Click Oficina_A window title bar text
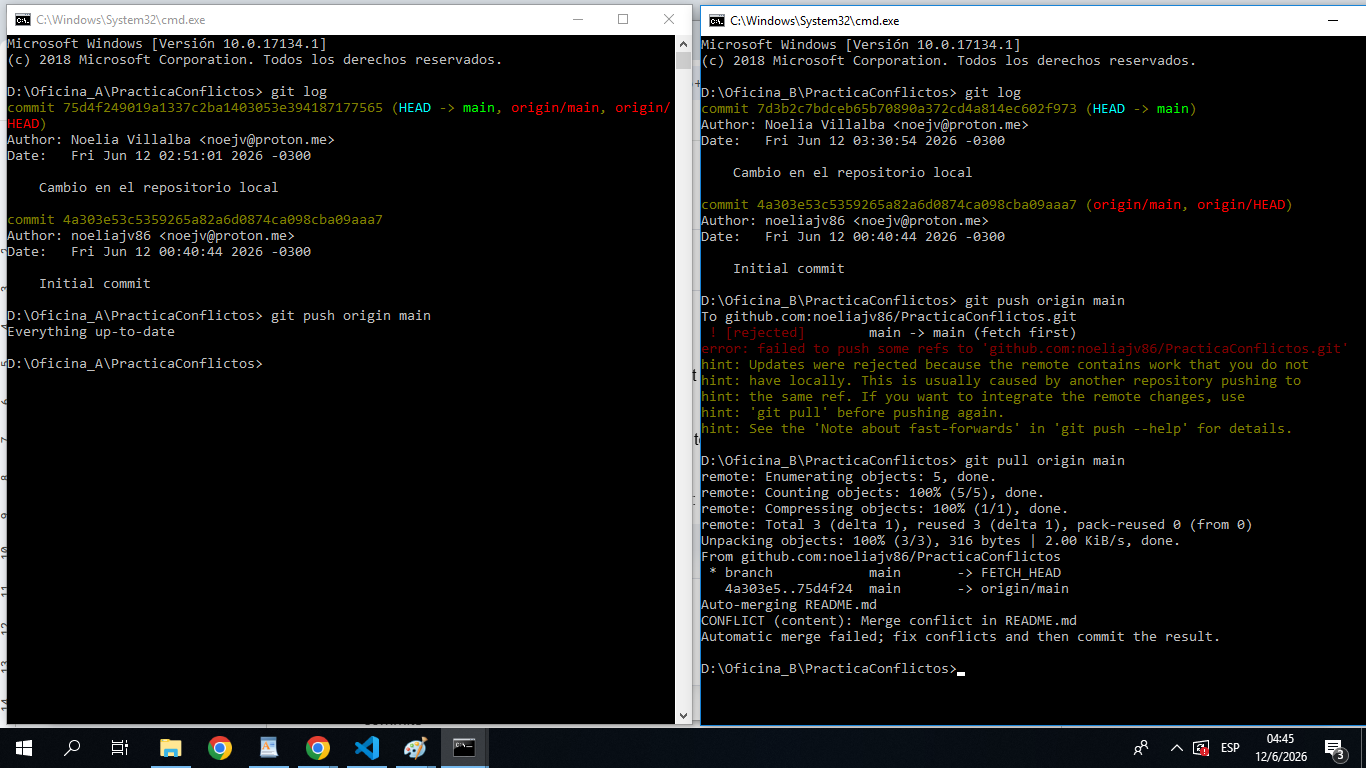The height and width of the screenshot is (768, 1366). (x=120, y=19)
